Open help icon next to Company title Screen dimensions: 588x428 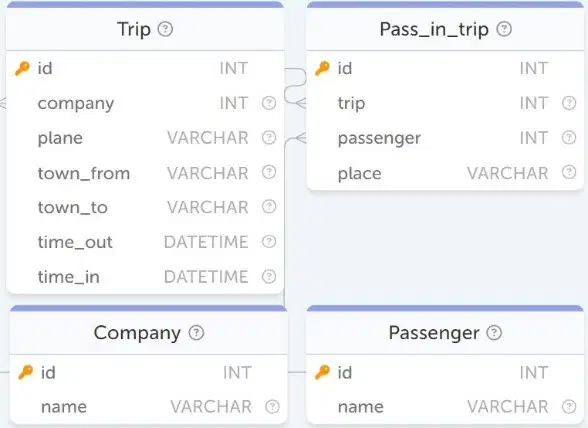(196, 332)
